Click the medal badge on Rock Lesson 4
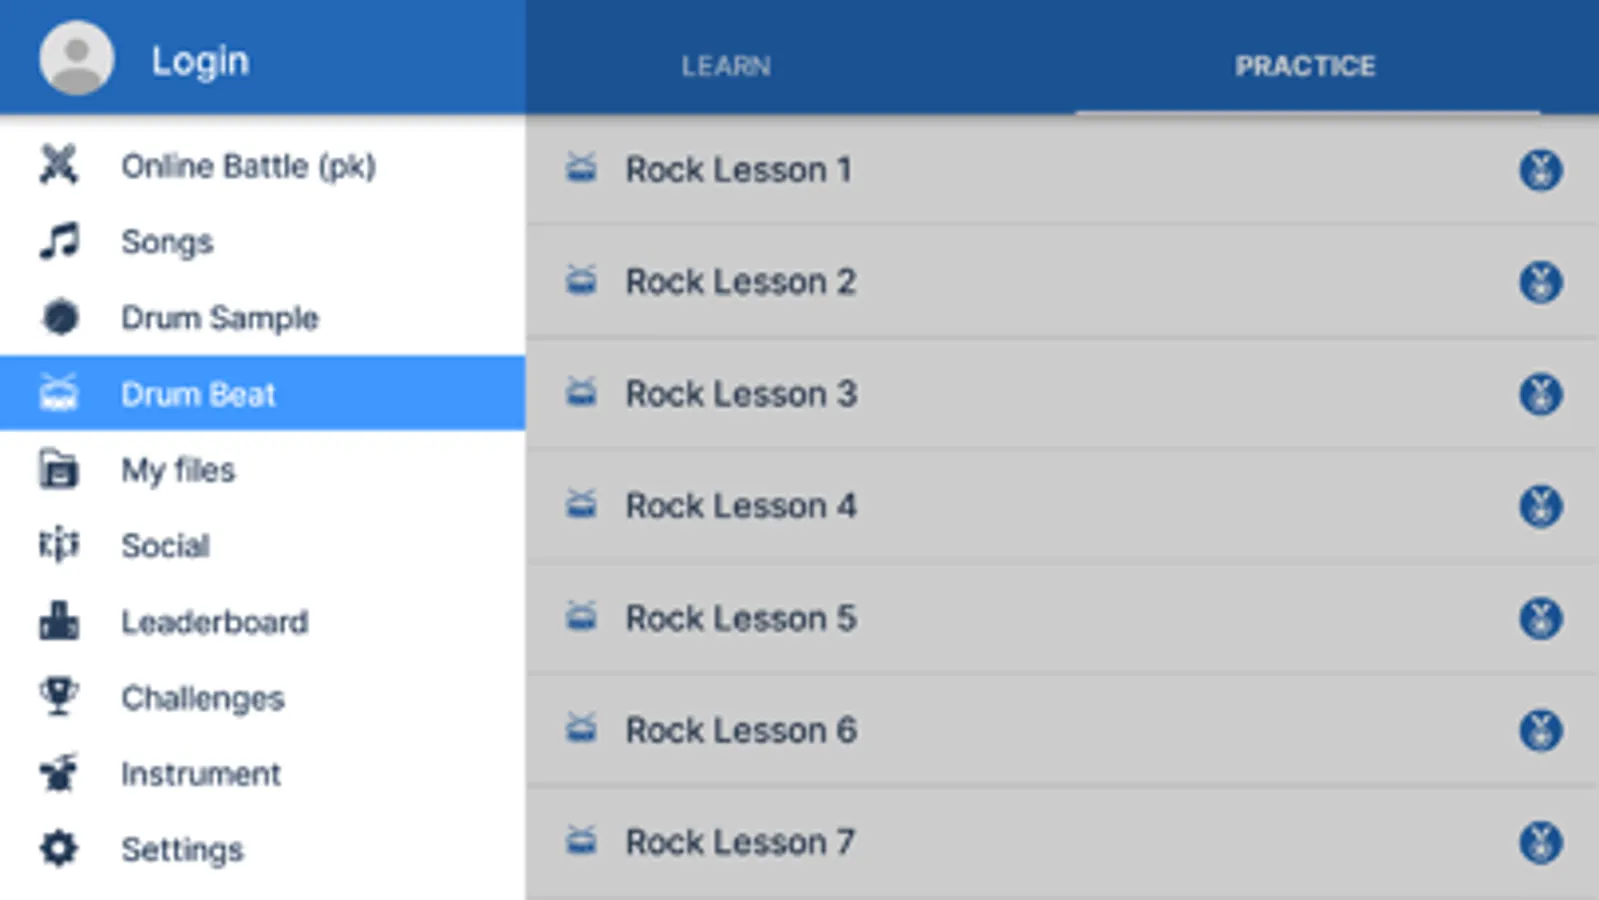Viewport: 1599px width, 900px height. point(1540,506)
